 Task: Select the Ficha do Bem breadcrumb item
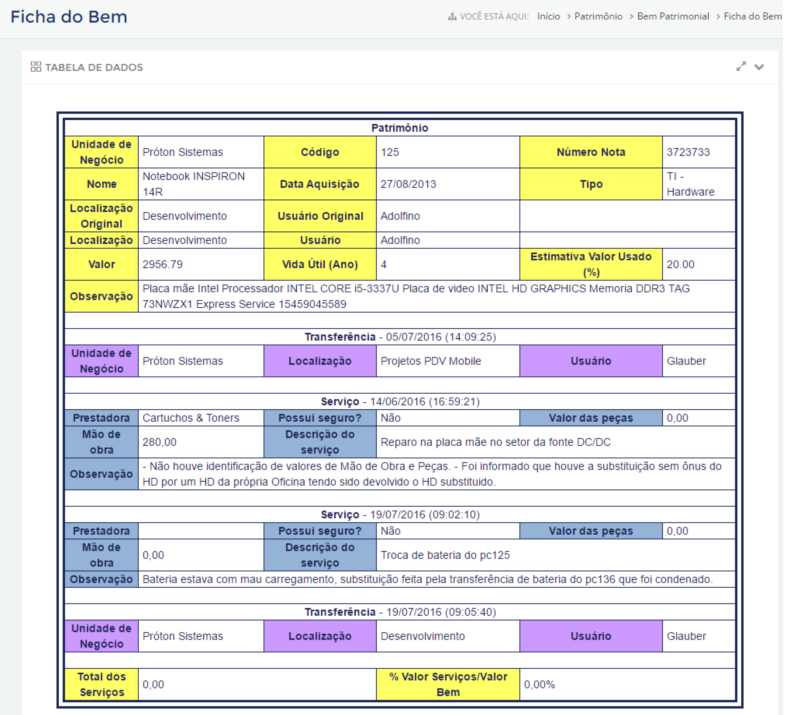[752, 17]
